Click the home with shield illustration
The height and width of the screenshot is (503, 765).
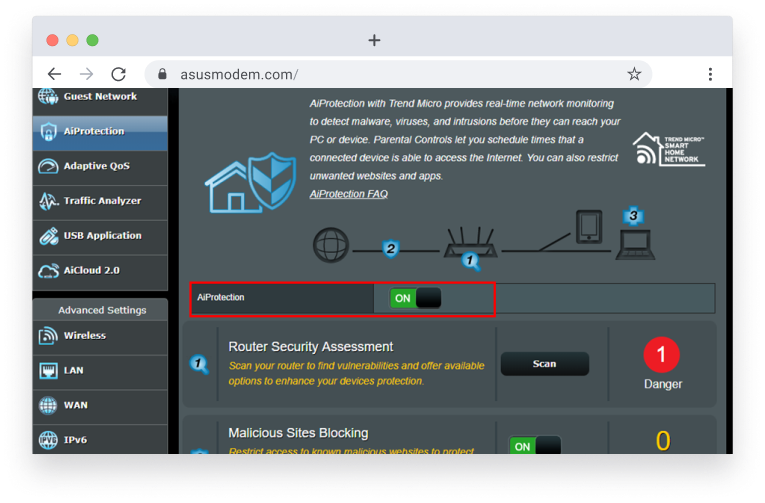tap(250, 183)
